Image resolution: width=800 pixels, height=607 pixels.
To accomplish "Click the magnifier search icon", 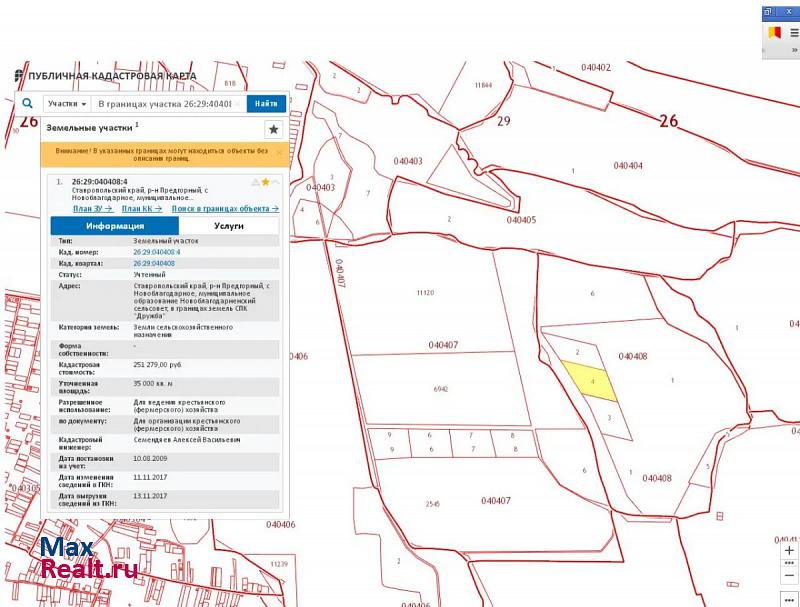I will point(28,103).
